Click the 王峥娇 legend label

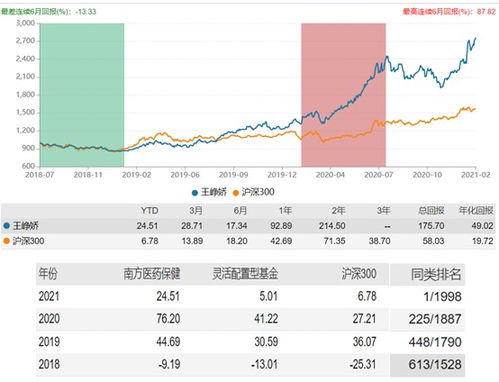(x=214, y=192)
